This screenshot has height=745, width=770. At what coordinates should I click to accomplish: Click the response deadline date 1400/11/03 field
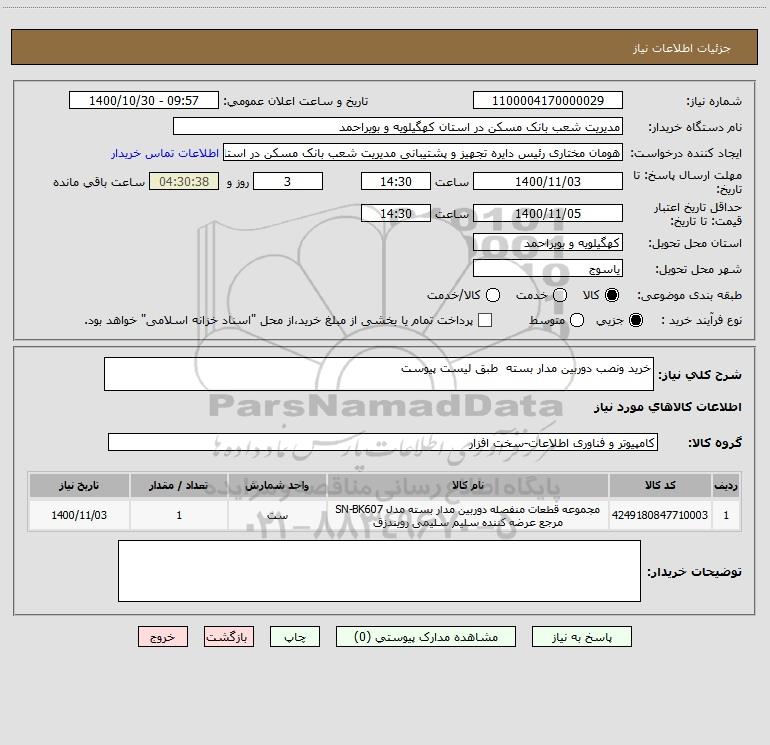point(548,181)
